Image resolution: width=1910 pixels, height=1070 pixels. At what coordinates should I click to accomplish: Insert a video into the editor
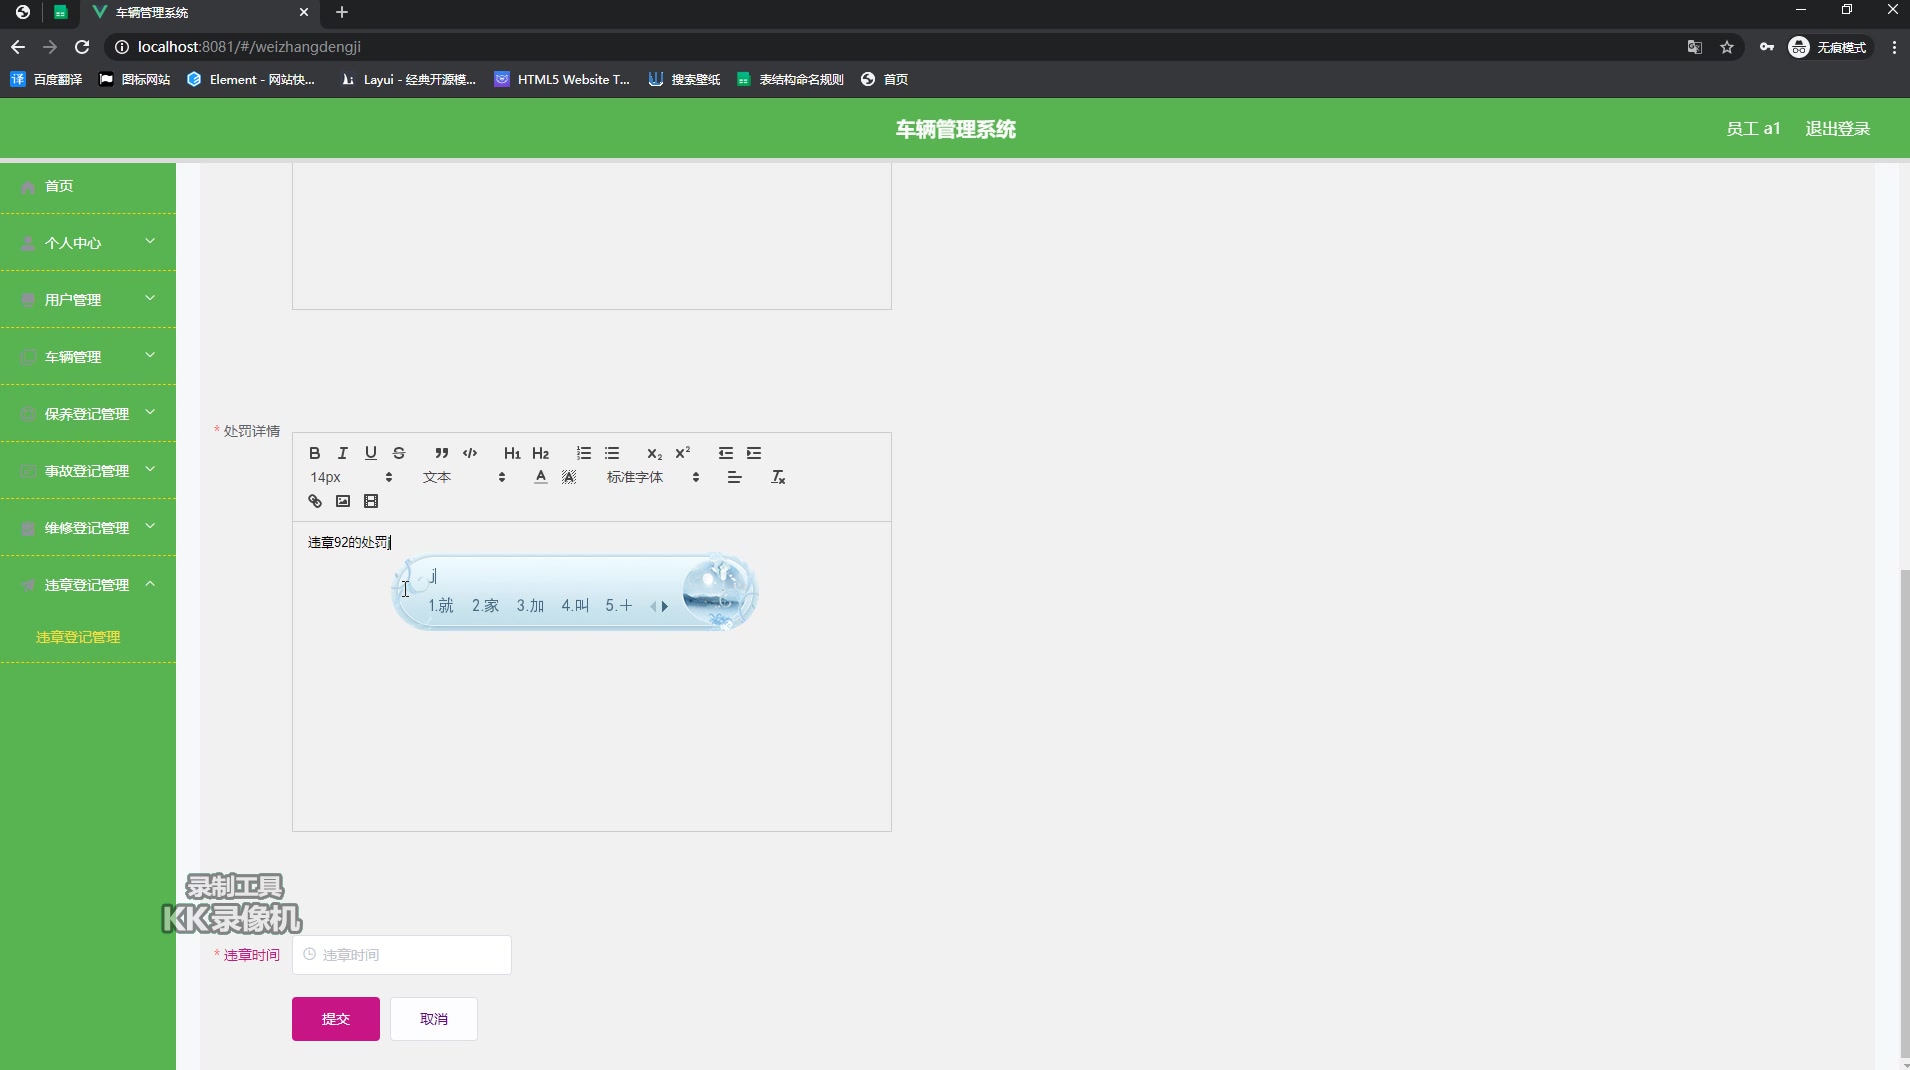click(371, 501)
